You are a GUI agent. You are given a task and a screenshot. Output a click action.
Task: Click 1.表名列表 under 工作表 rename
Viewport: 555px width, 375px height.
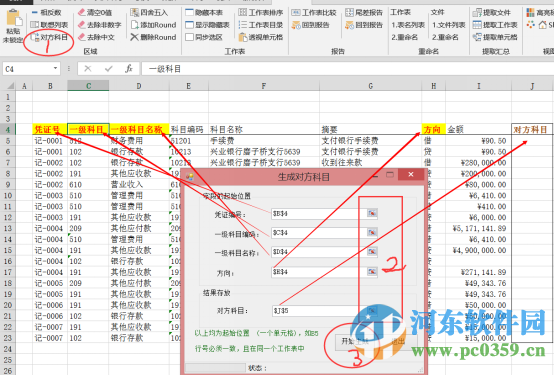(x=408, y=25)
